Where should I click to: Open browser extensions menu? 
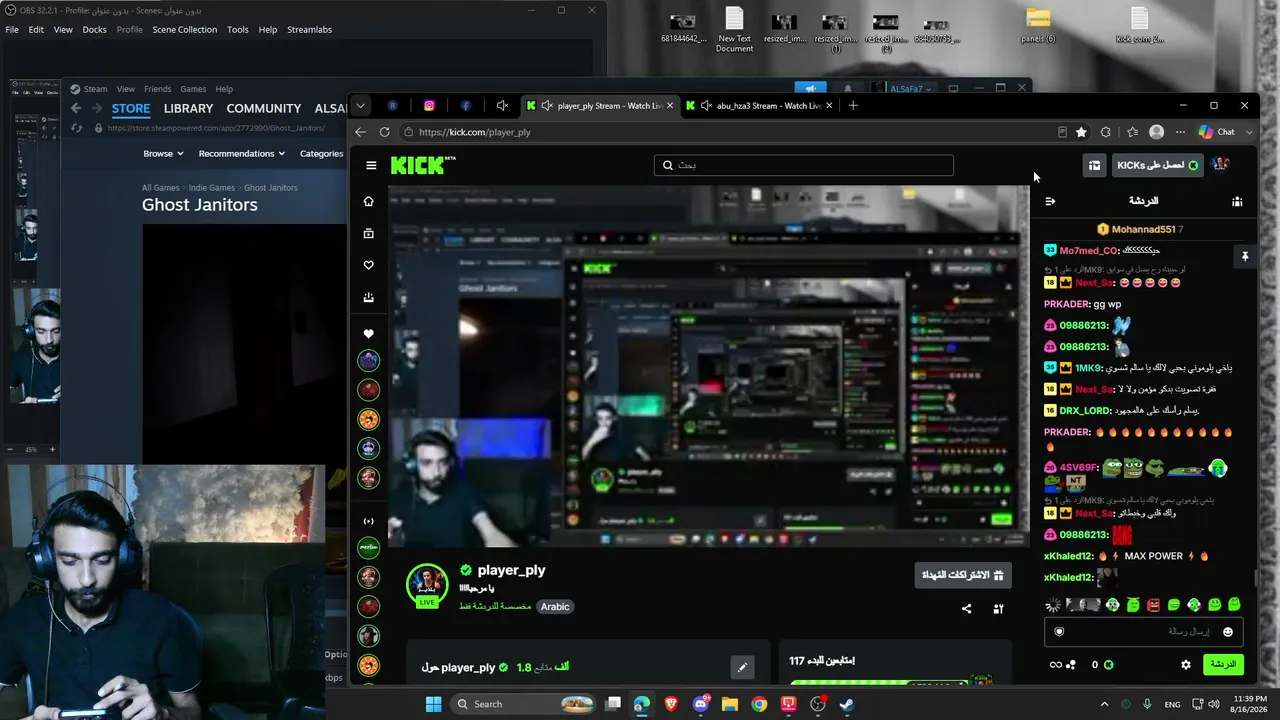pos(1105,132)
